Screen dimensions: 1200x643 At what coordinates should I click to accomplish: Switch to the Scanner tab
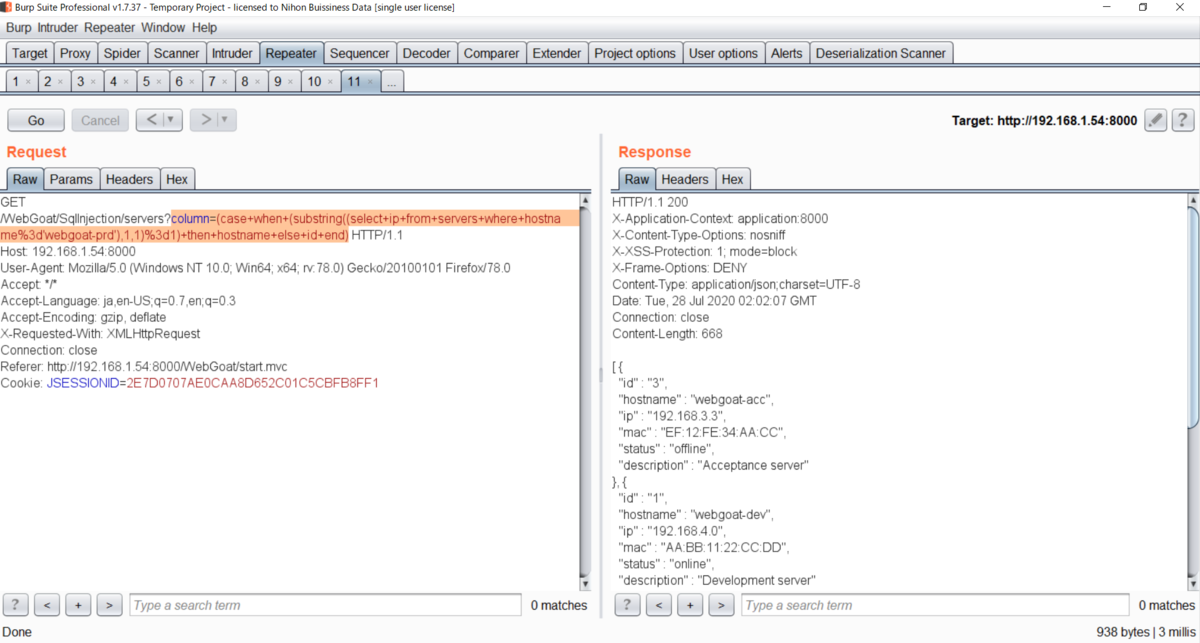pyautogui.click(x=178, y=53)
